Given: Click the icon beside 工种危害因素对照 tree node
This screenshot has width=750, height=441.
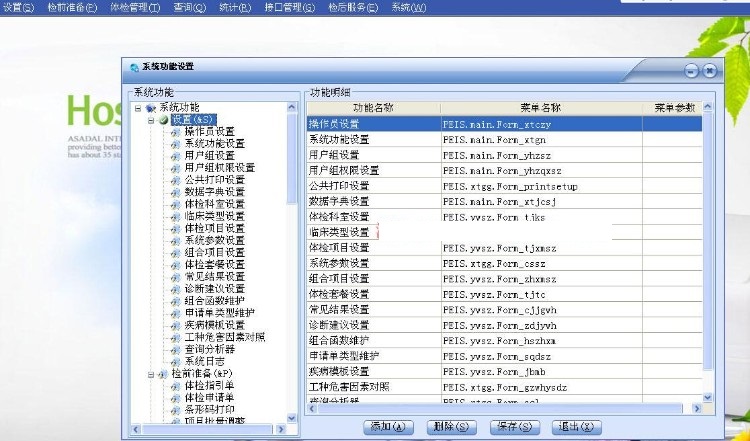Looking at the screenshot, I should tap(176, 337).
